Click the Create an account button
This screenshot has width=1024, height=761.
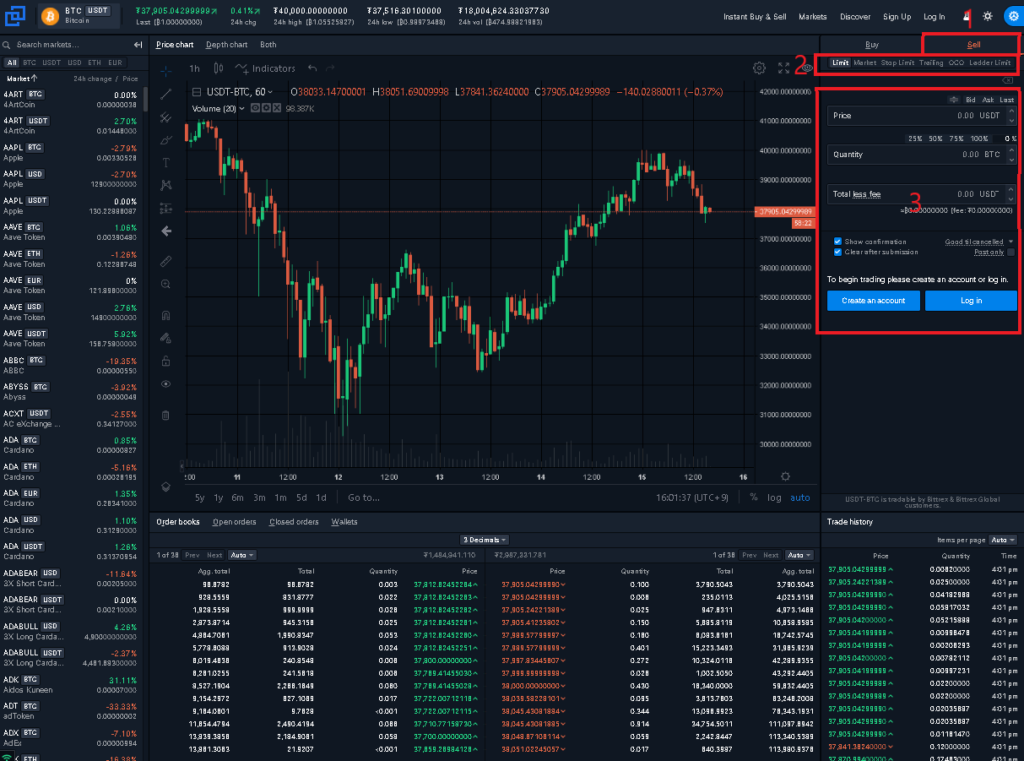point(873,300)
